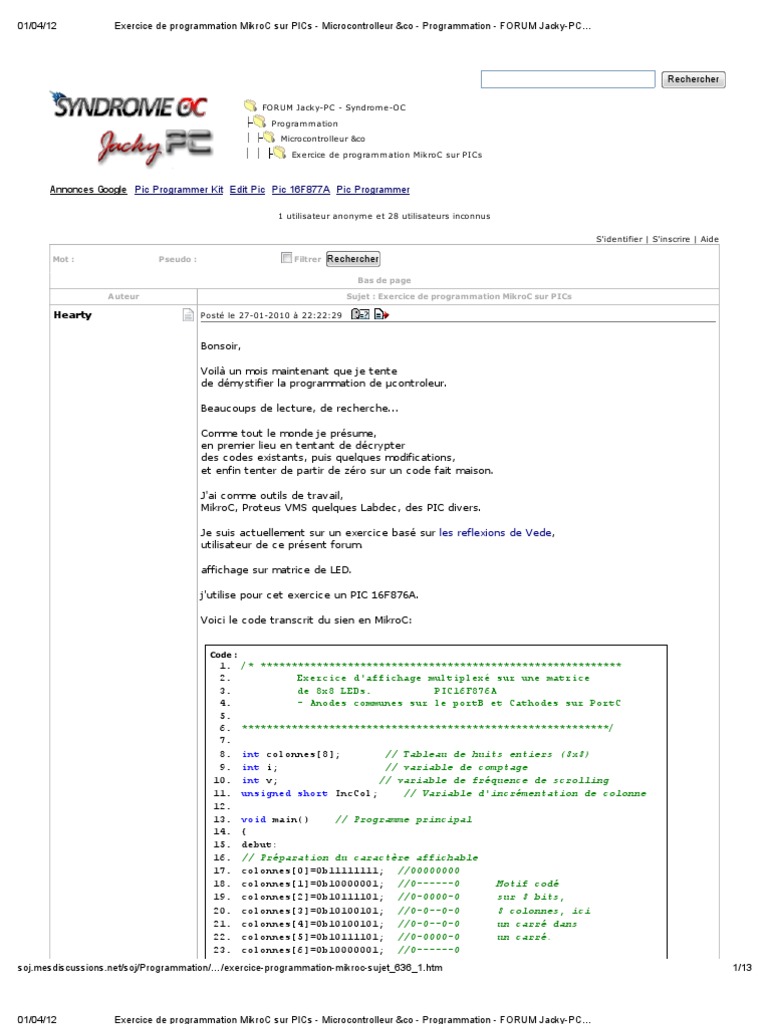Viewport: 768px width, 1024px height.
Task: Follow the 'les reflexions de Vede' link
Action: [495, 533]
